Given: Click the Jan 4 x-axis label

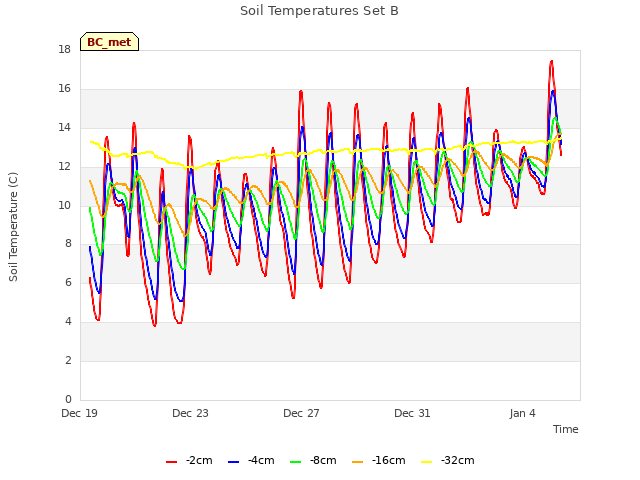Looking at the screenshot, I should pos(522,413).
